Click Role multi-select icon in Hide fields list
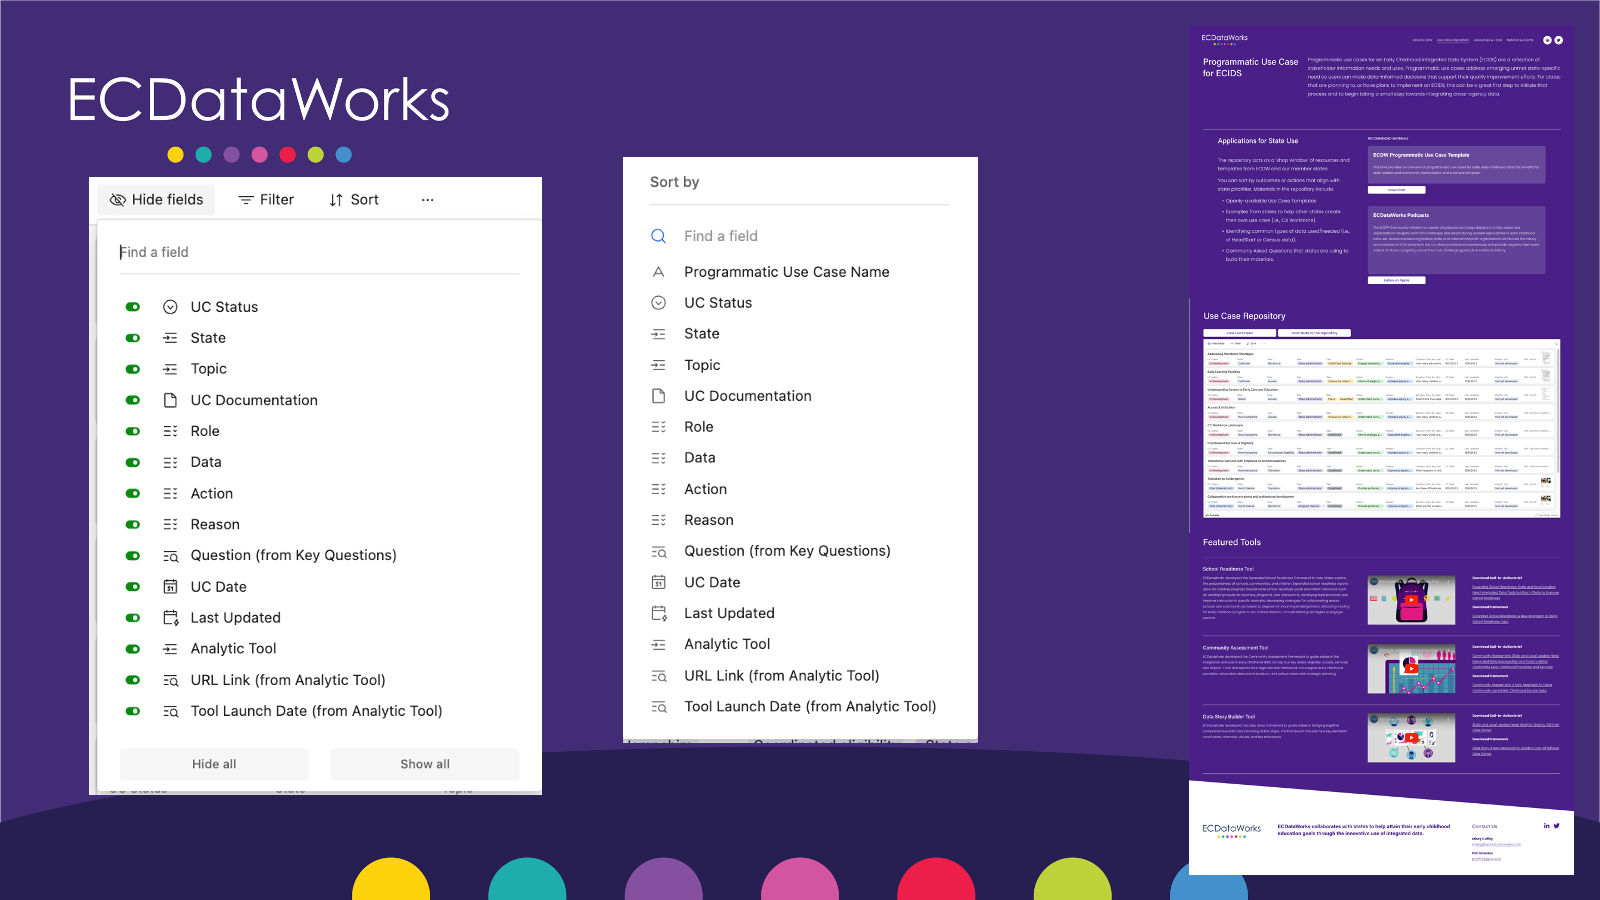The height and width of the screenshot is (900, 1600). [x=170, y=431]
